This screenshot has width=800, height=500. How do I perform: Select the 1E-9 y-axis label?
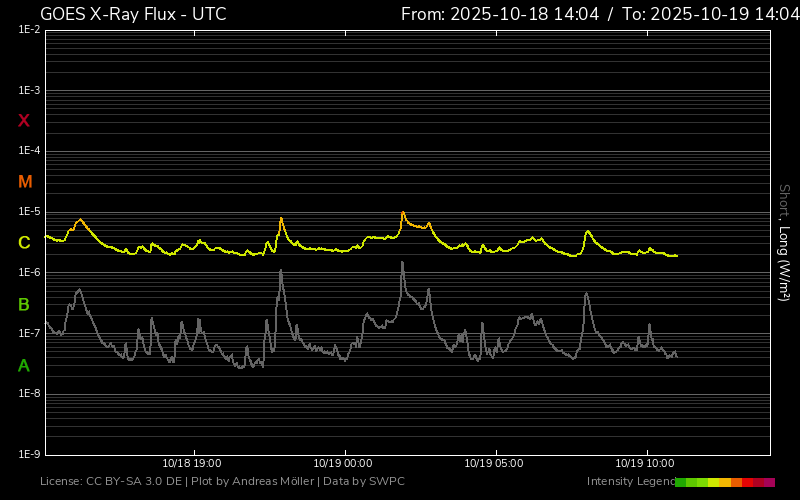pos(29,455)
